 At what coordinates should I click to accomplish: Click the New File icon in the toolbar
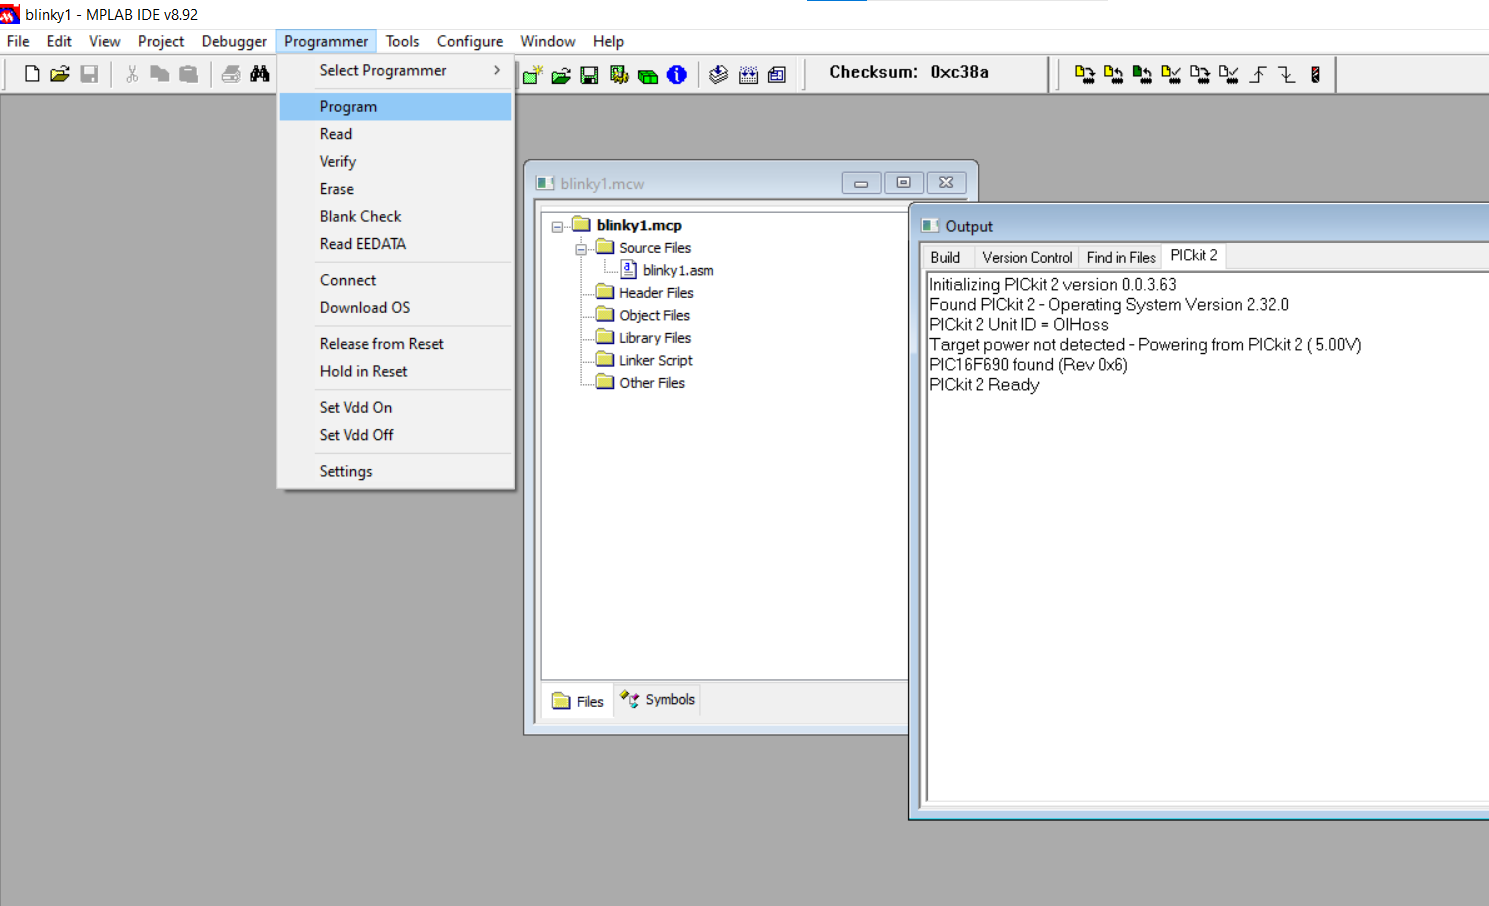[x=32, y=74]
